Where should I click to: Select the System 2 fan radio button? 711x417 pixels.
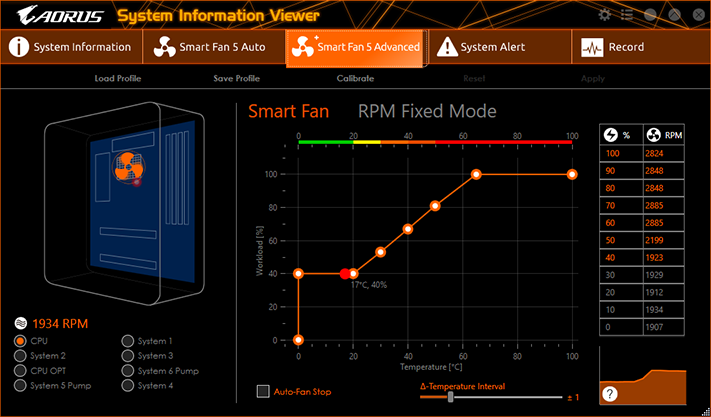pyautogui.click(x=20, y=356)
